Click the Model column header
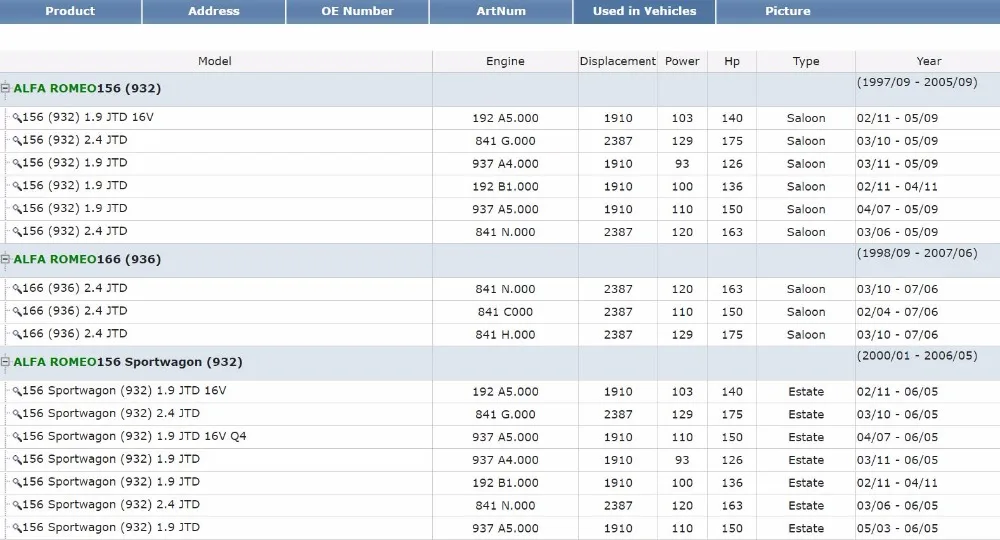The width and height of the screenshot is (1000, 540). pyautogui.click(x=215, y=61)
